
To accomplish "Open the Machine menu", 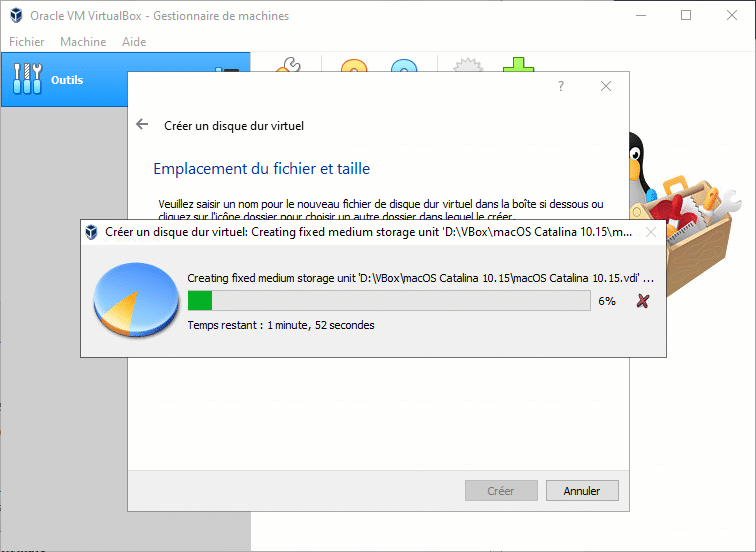I will tap(83, 42).
